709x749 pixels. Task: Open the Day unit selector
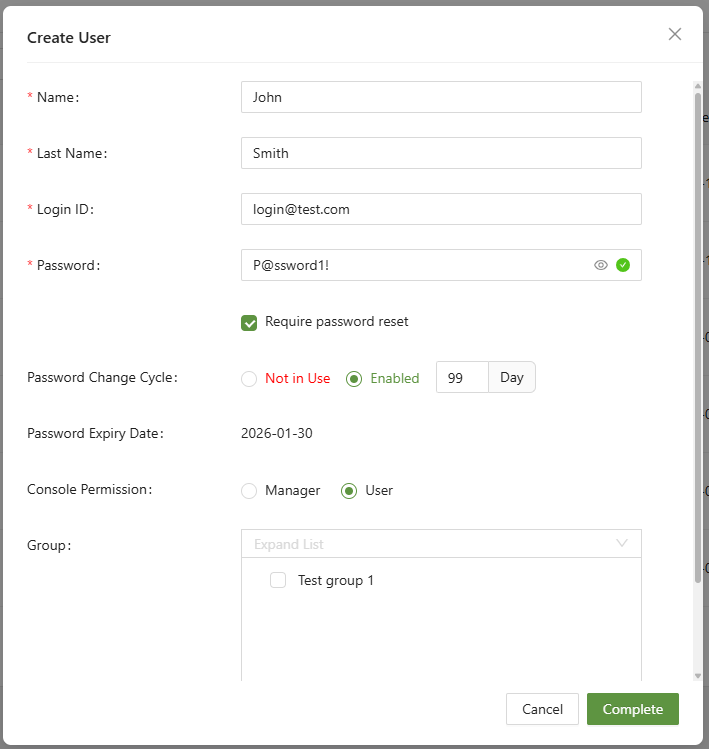coord(512,378)
